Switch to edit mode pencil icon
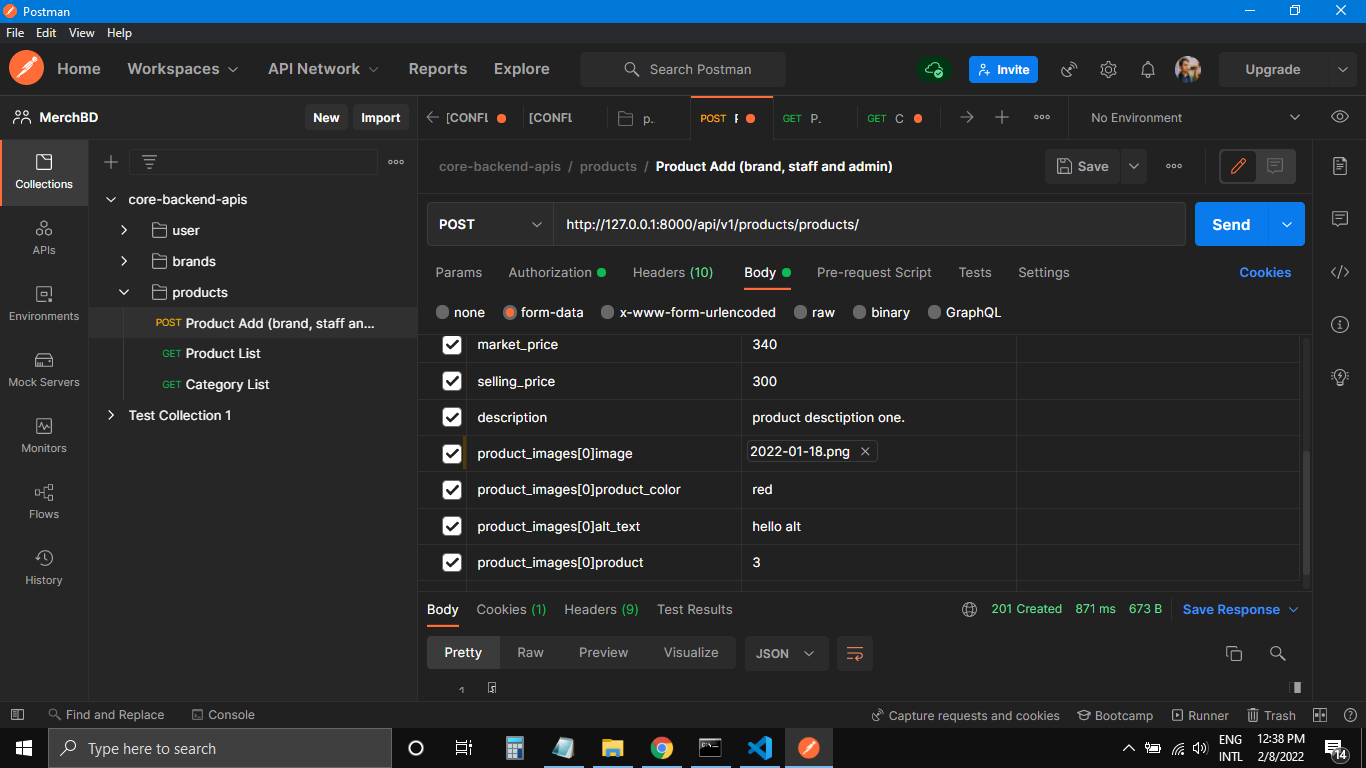This screenshot has width=1366, height=768. [1238, 166]
